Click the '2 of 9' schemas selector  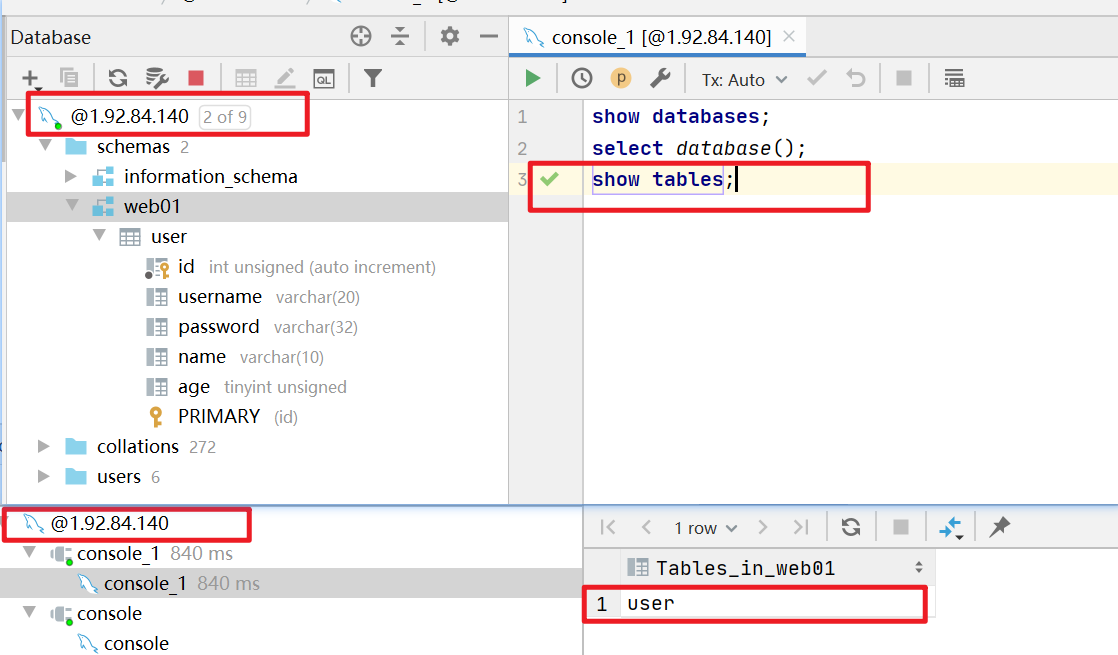pyautogui.click(x=225, y=117)
